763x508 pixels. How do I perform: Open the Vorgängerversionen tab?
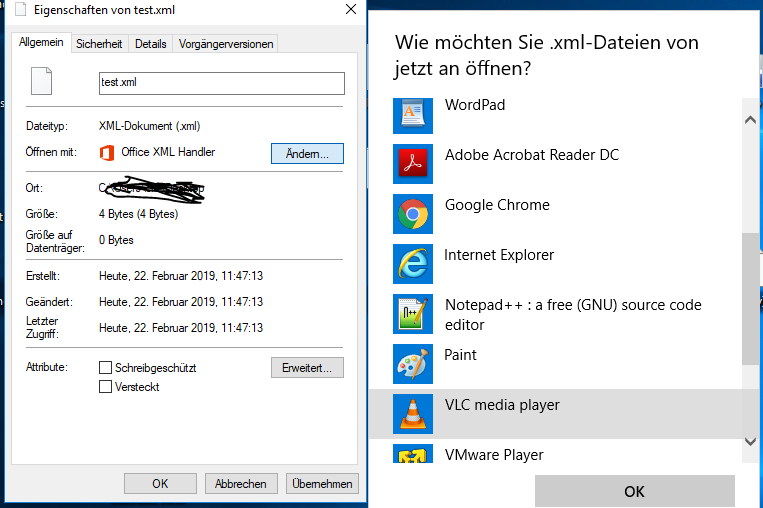(x=226, y=44)
